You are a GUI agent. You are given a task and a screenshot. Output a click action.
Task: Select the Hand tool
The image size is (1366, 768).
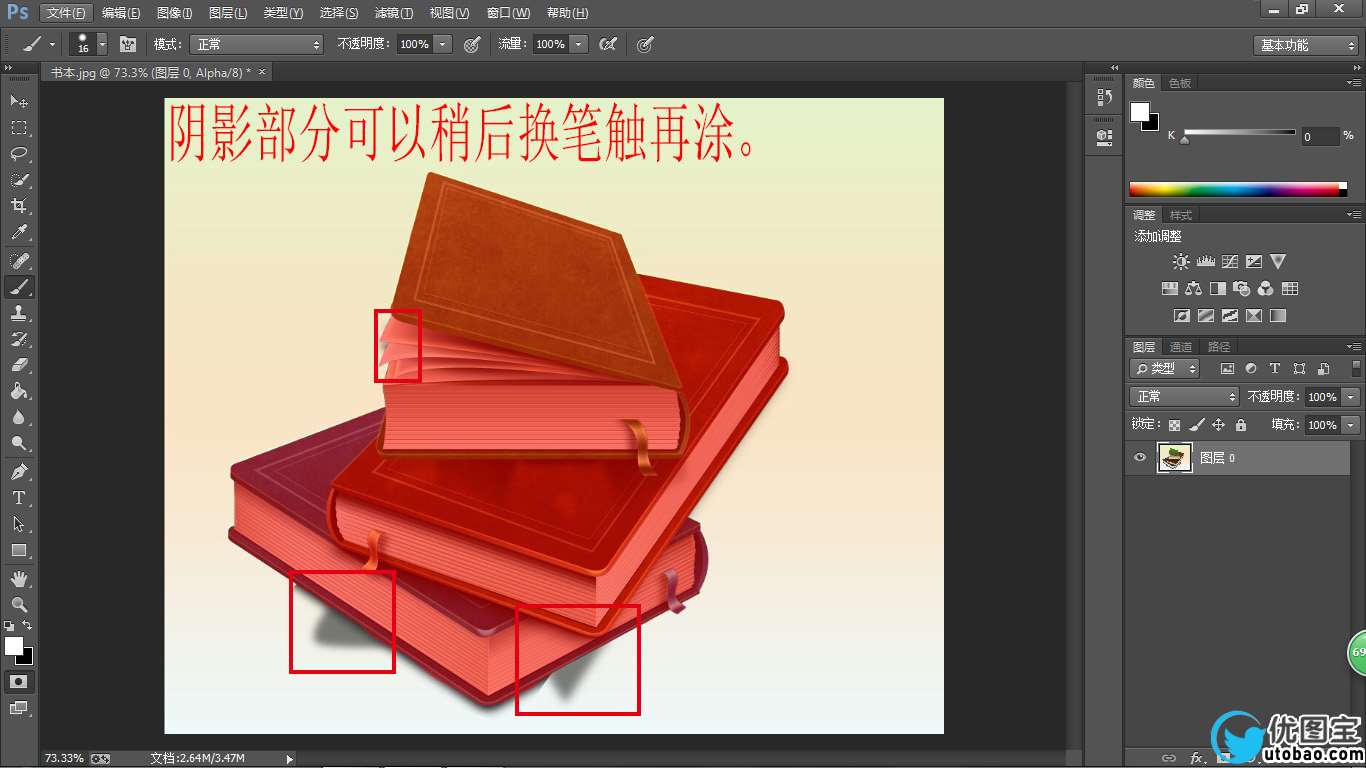pos(19,579)
